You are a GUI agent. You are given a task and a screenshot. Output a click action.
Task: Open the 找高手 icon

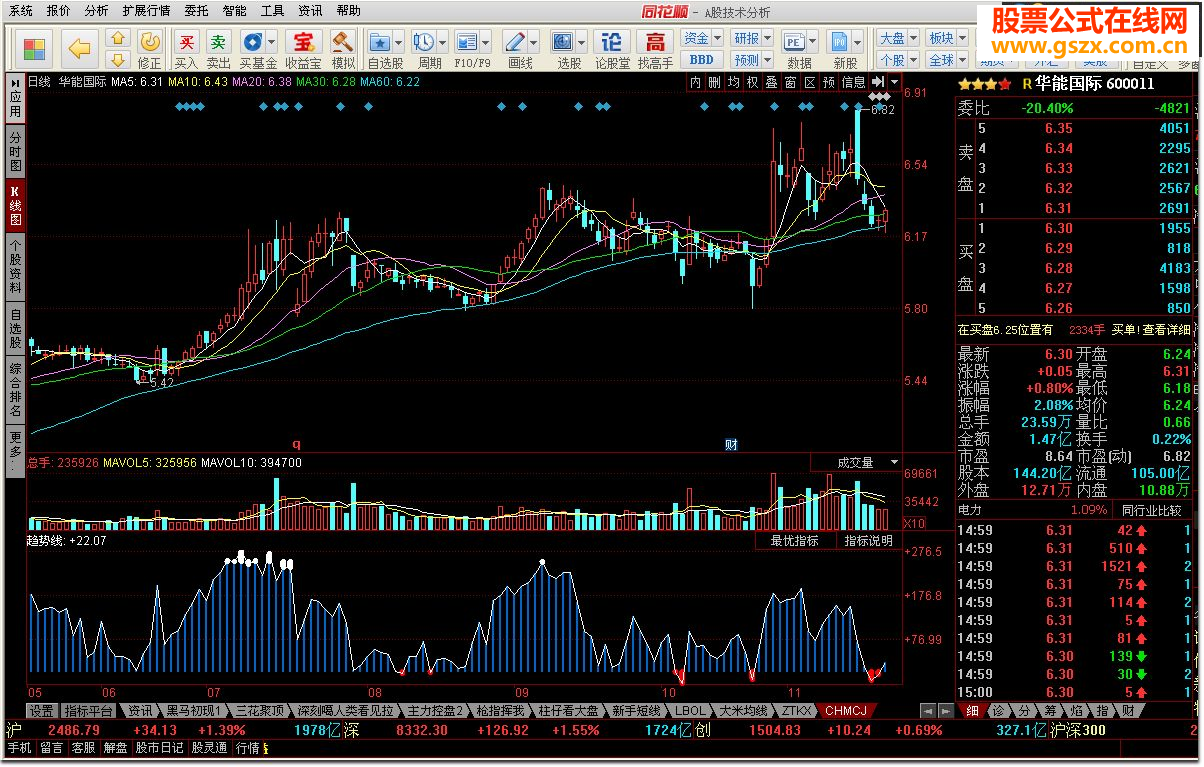pyautogui.click(x=655, y=41)
